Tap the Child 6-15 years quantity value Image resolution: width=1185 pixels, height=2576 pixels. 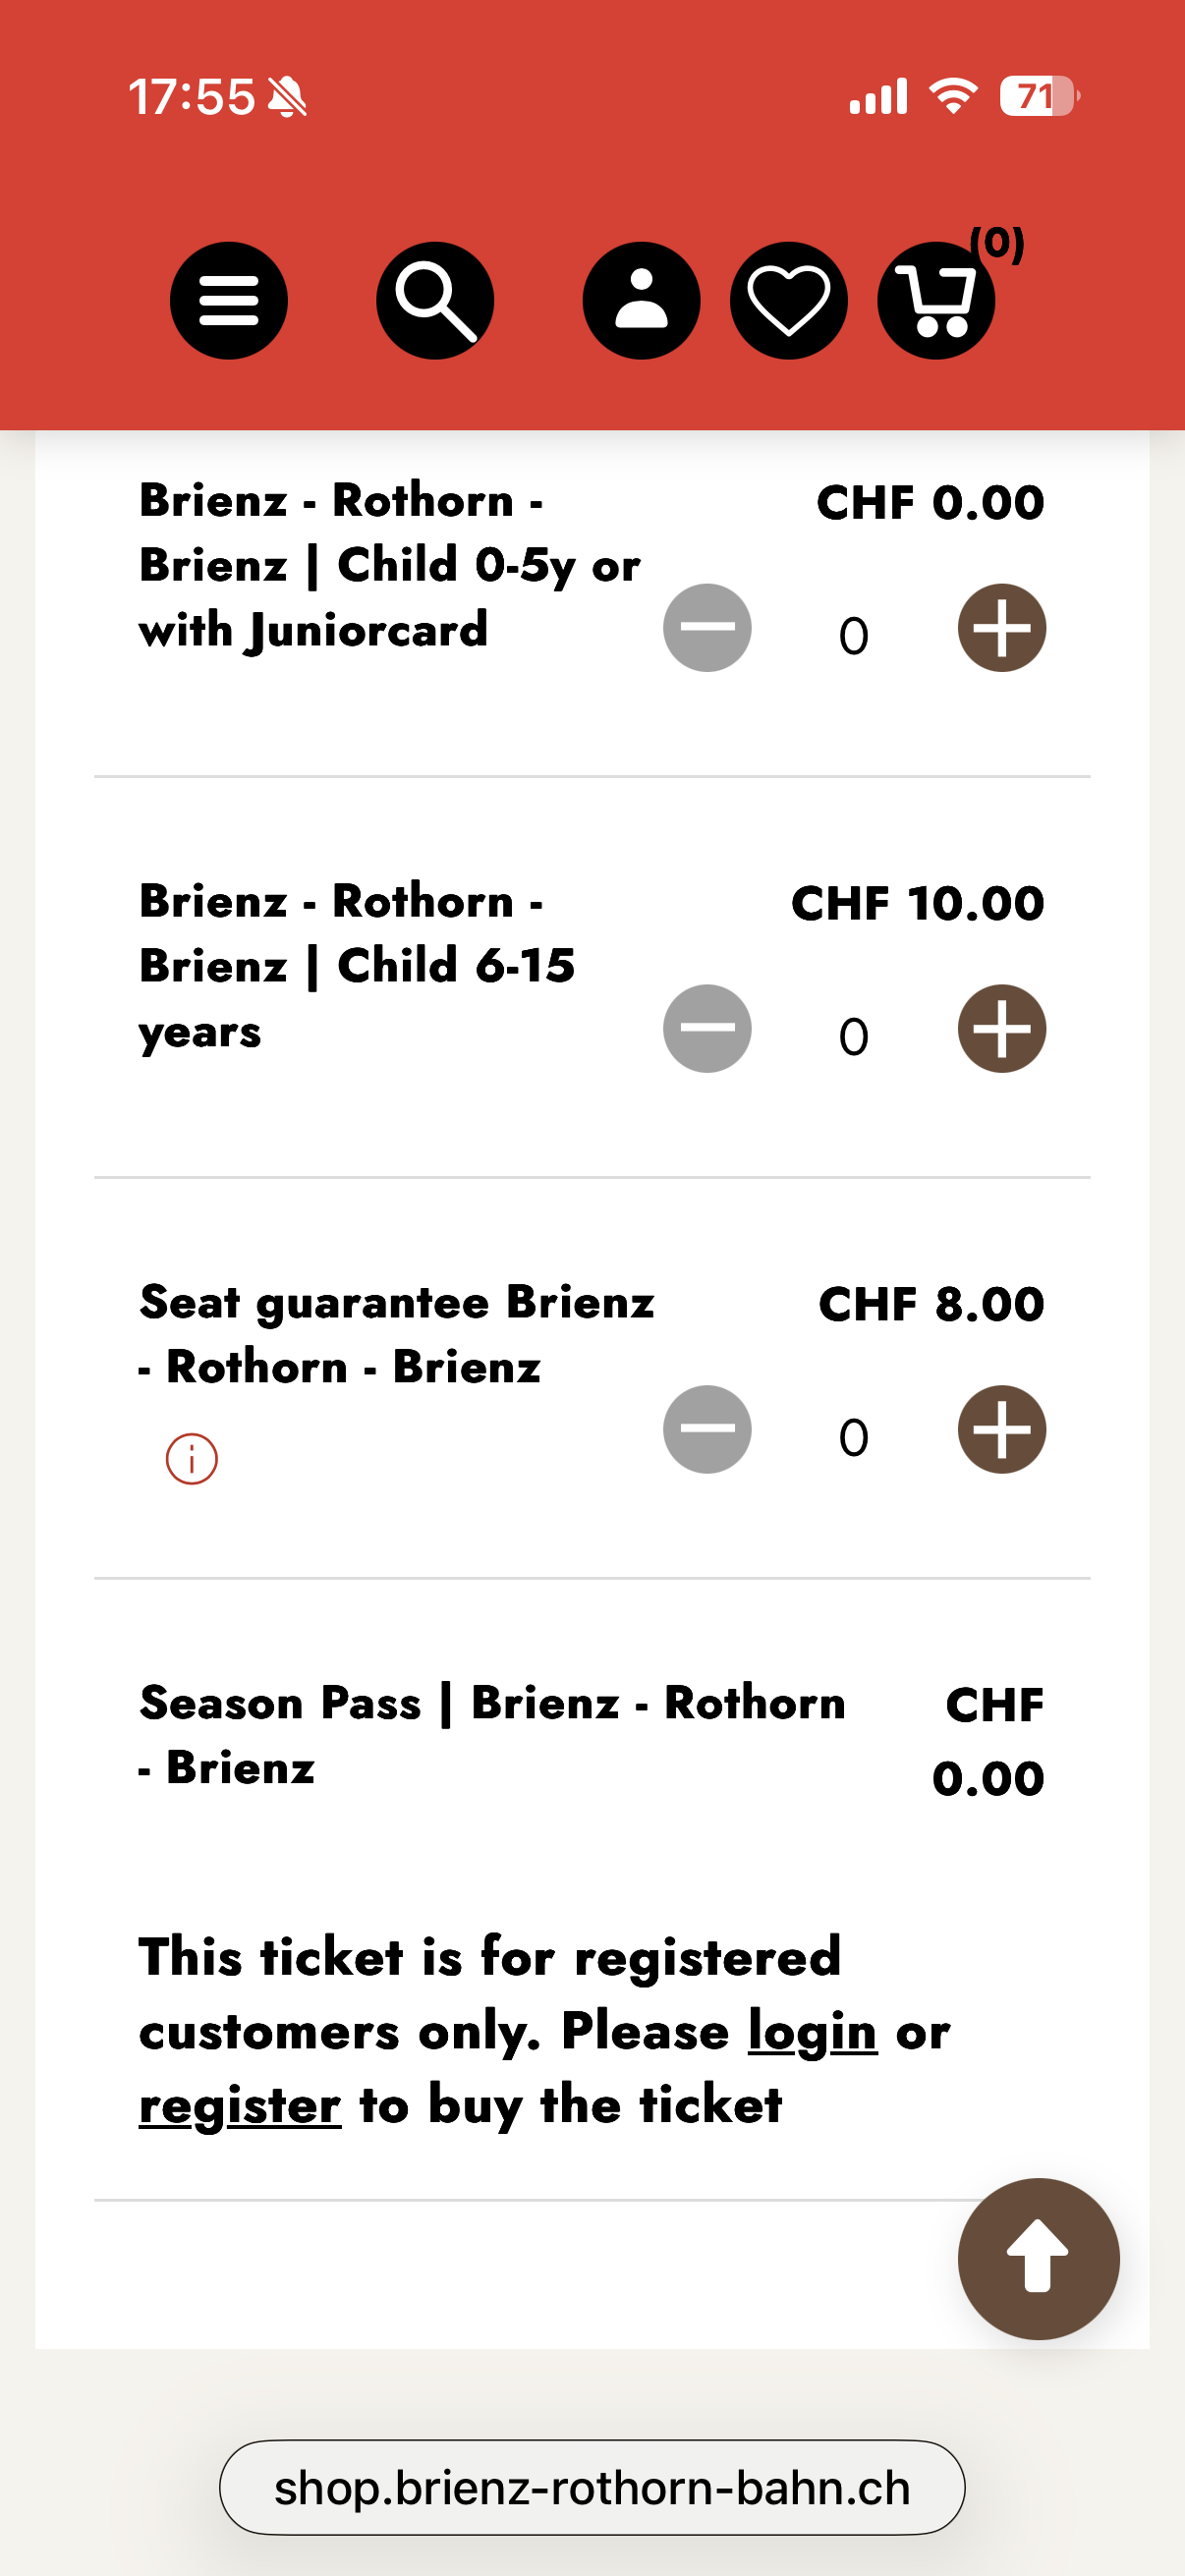click(853, 1036)
